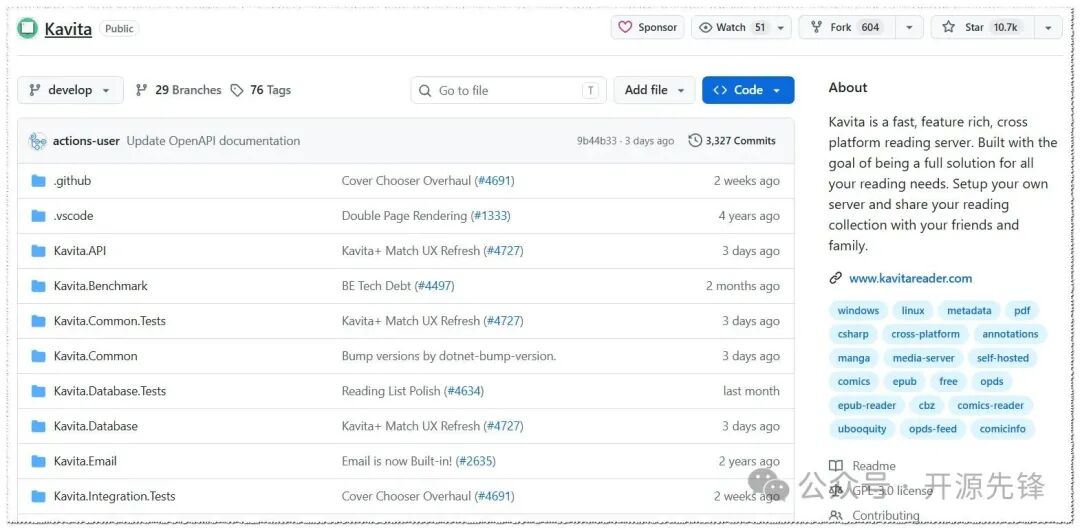
Task: Click the Kavita repository avatar icon
Action: (28, 28)
